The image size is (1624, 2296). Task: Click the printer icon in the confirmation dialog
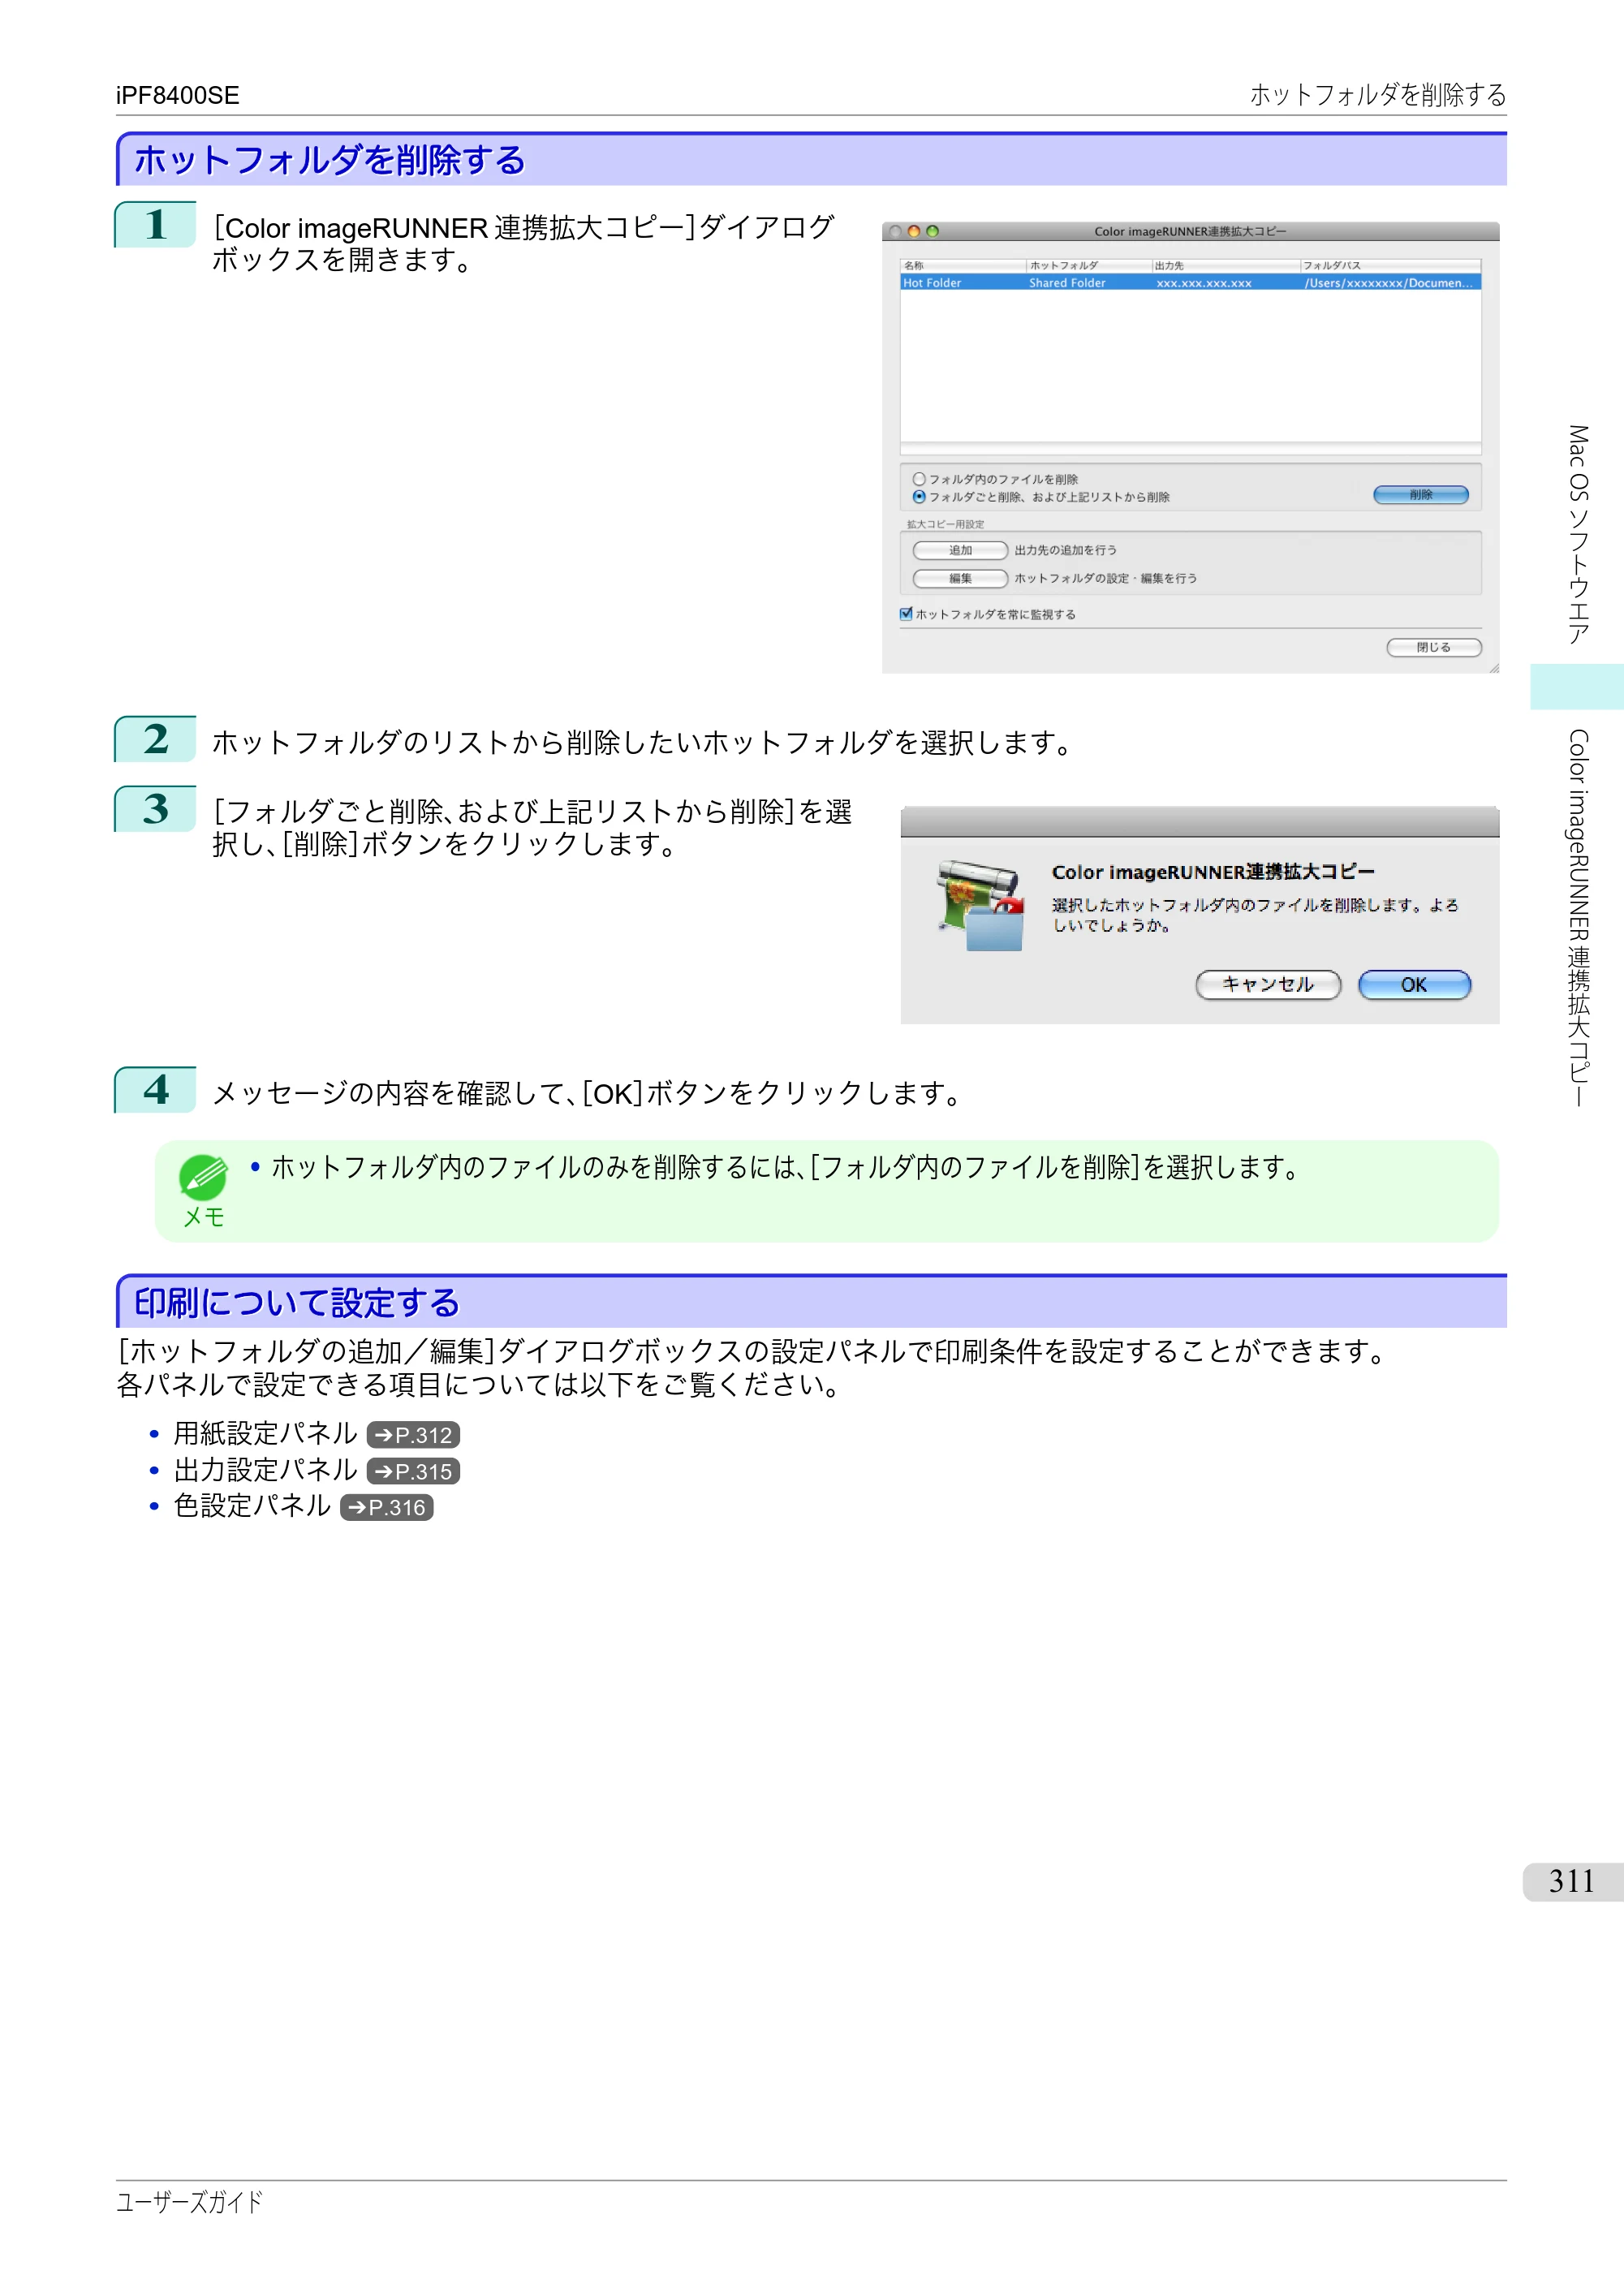(981, 905)
